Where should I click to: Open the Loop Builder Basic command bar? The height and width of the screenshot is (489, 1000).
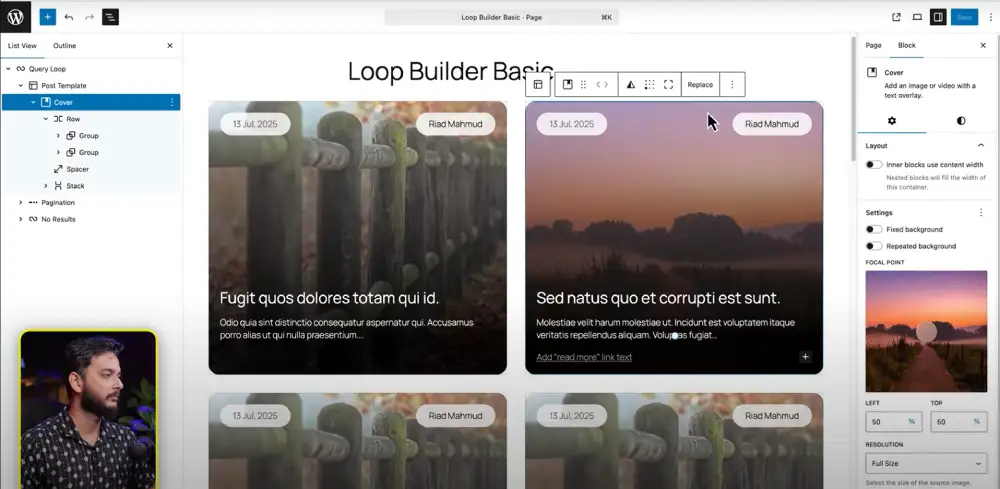pyautogui.click(x=501, y=17)
